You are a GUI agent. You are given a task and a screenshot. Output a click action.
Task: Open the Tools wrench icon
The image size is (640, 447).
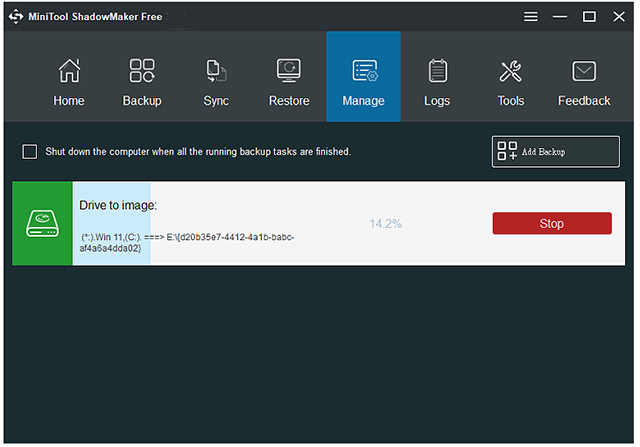[510, 72]
